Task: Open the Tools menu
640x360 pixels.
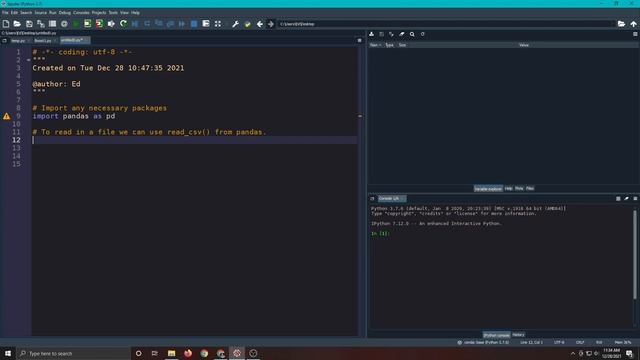Action: [x=113, y=13]
